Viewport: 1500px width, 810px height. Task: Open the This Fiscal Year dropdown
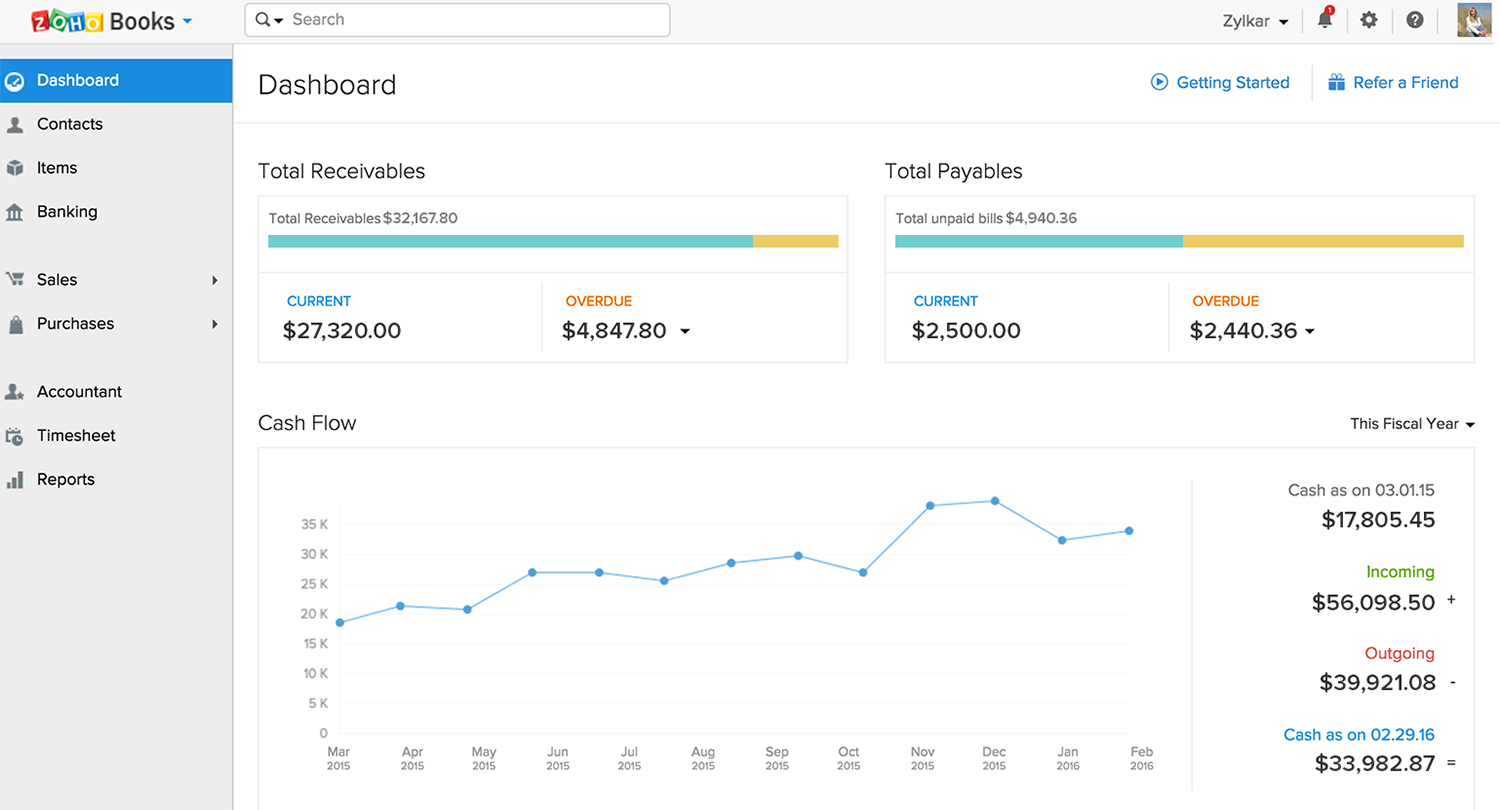click(1412, 424)
